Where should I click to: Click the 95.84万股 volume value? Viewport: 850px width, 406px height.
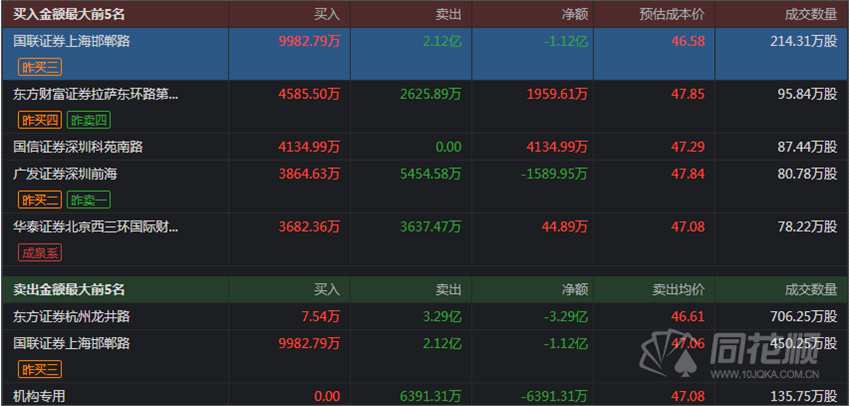click(807, 94)
